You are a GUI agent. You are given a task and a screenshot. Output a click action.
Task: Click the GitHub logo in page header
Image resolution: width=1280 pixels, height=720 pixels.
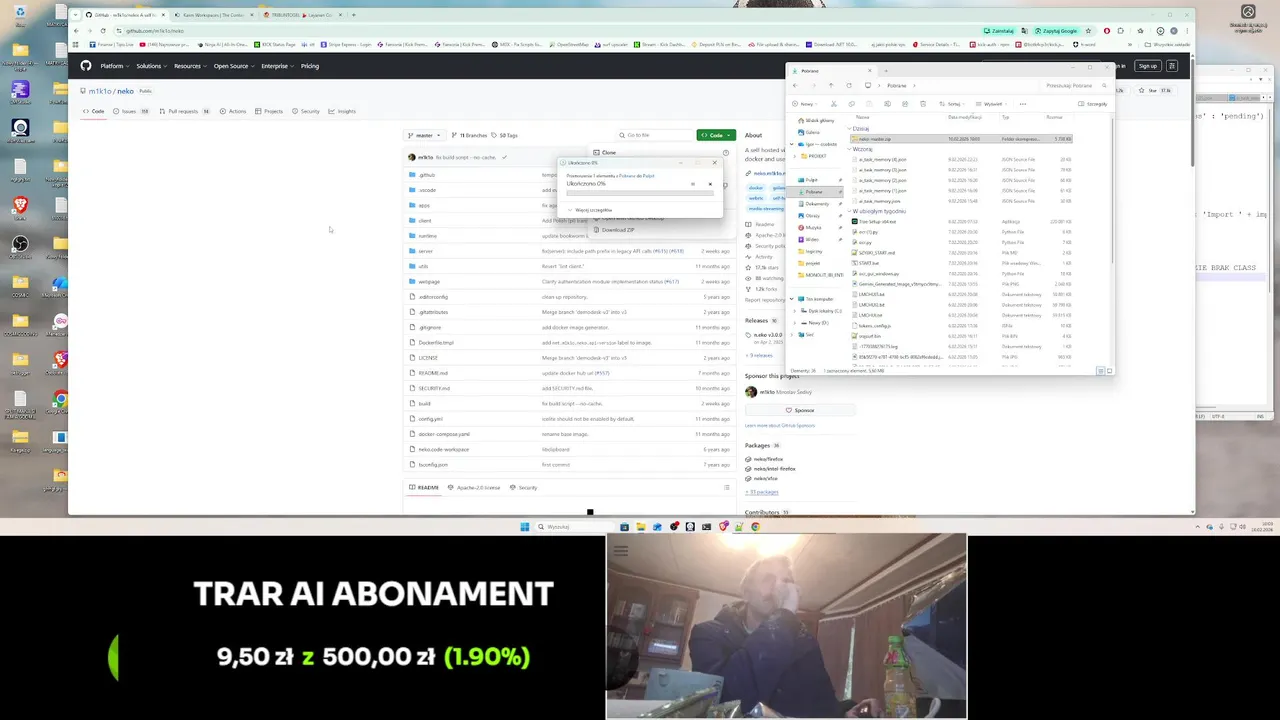click(86, 66)
